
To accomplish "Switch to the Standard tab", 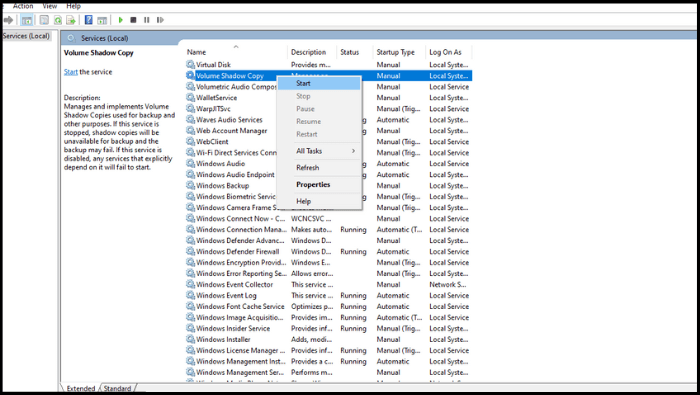I will coord(117,388).
